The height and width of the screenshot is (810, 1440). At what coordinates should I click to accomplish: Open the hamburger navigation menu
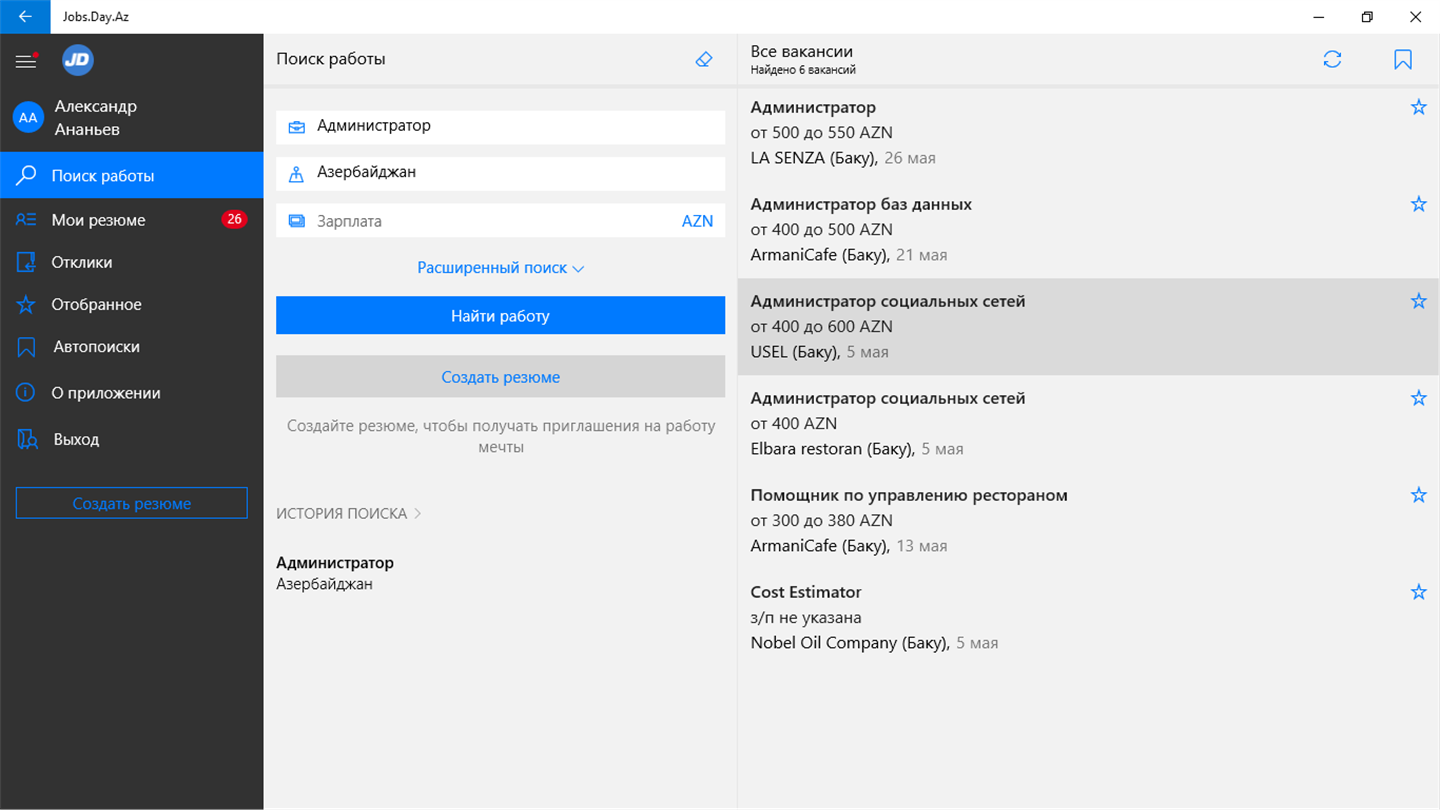click(x=25, y=61)
